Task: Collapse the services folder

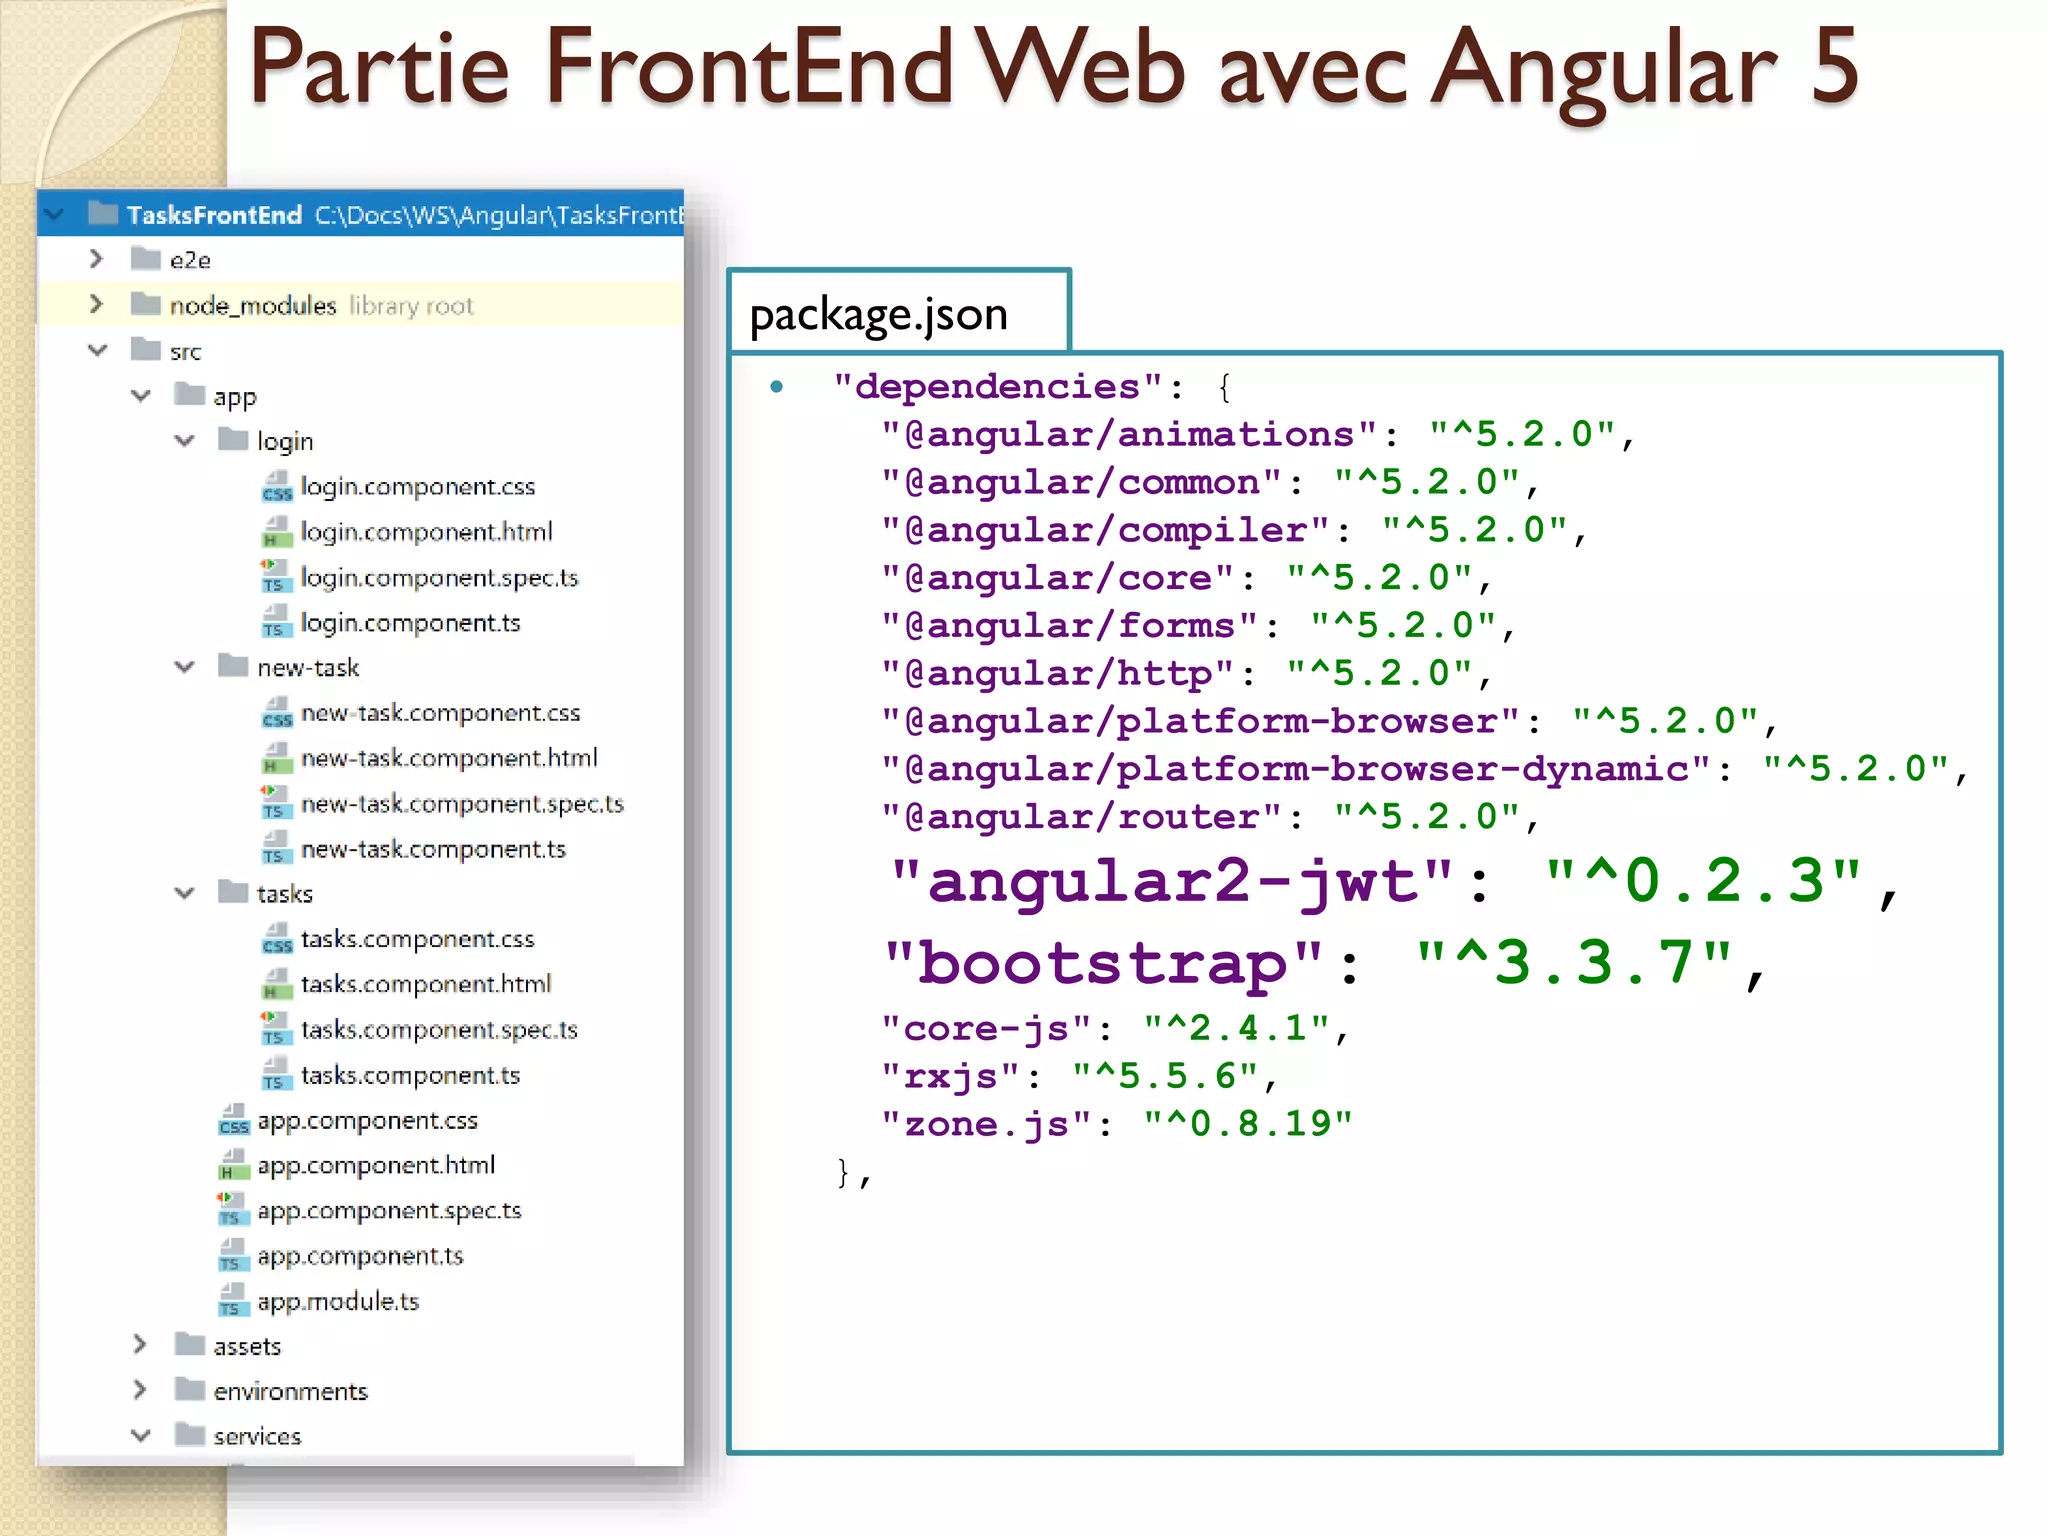Action: tap(141, 1436)
